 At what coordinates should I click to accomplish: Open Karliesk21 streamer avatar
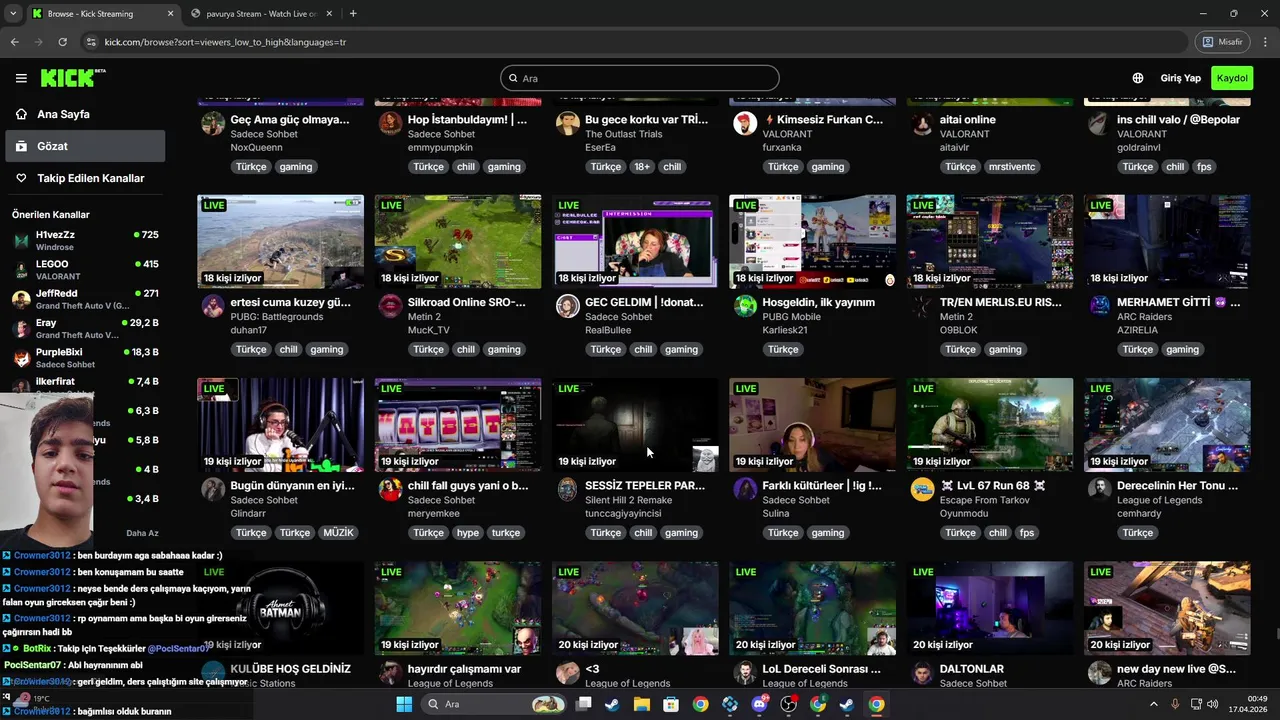745,306
